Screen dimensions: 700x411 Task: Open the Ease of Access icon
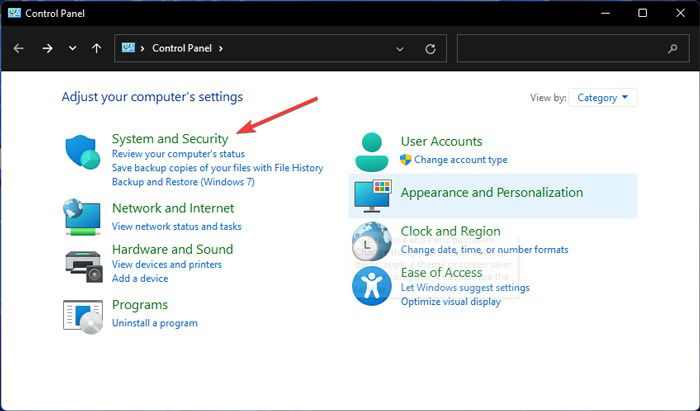(x=371, y=286)
